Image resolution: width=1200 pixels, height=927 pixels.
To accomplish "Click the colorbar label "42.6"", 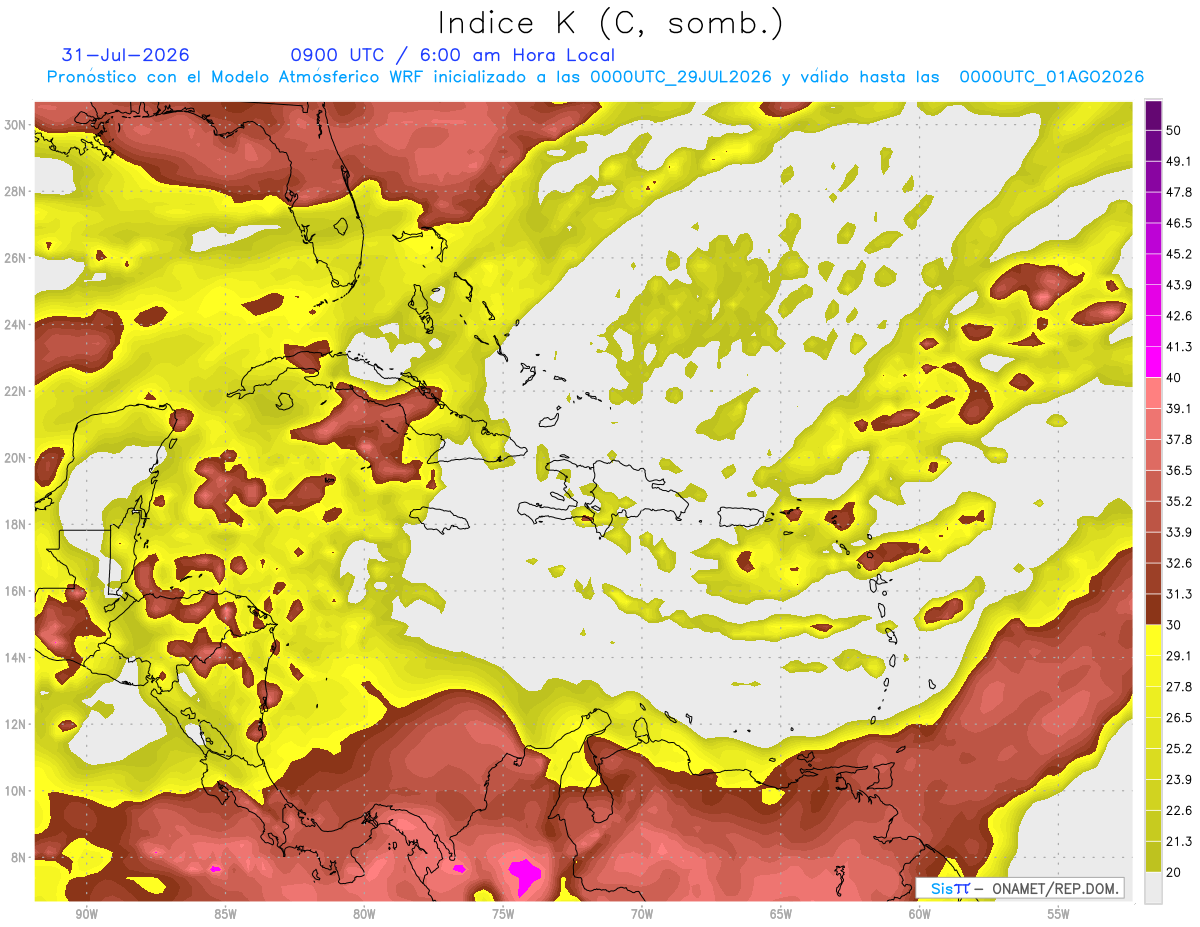I will point(1179,316).
